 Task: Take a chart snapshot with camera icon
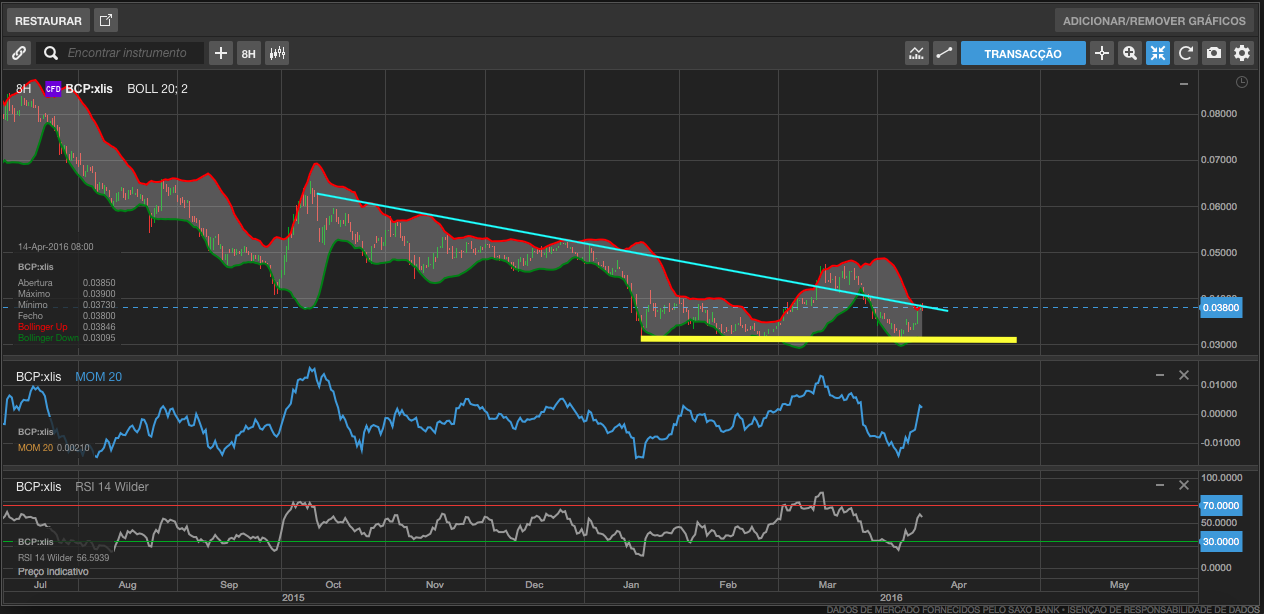click(1214, 53)
